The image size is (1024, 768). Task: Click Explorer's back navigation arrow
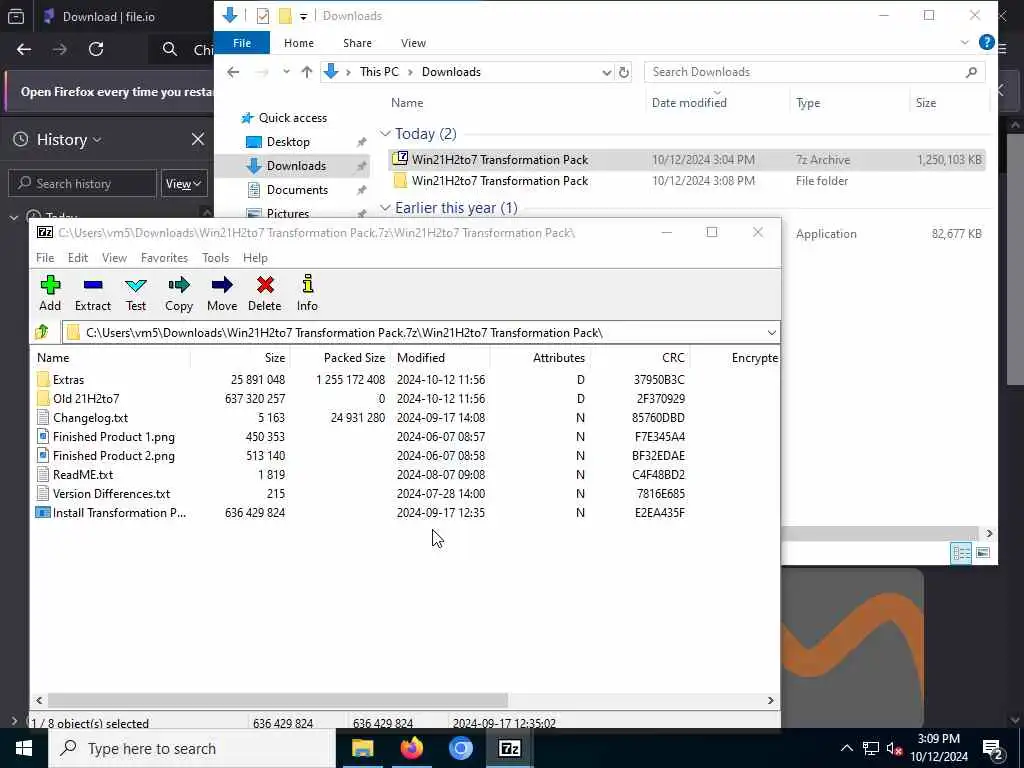coord(233,72)
